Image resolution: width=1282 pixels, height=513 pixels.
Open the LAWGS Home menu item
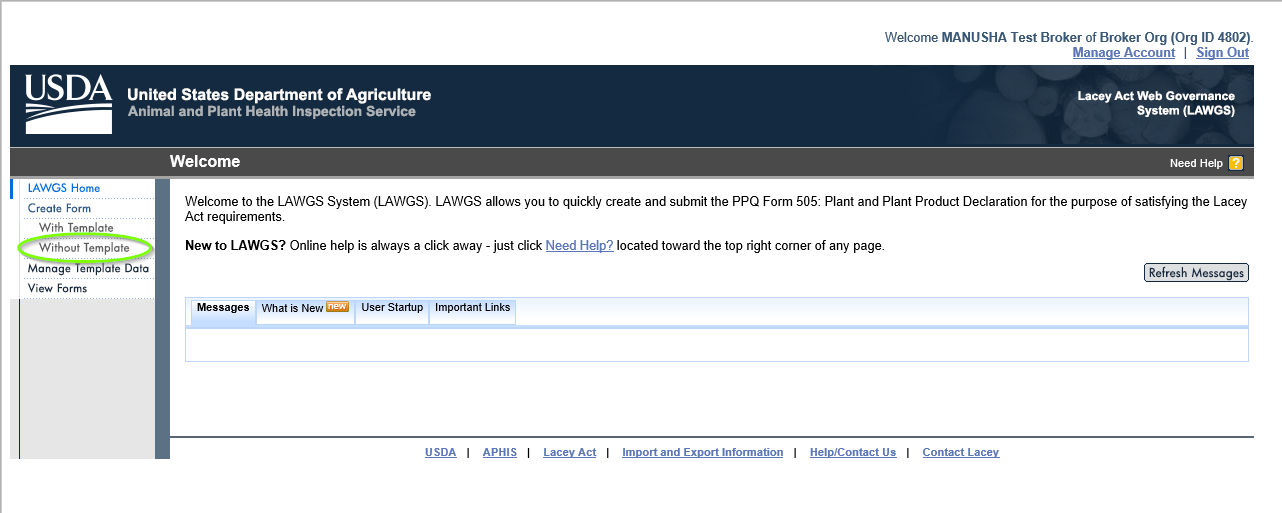pyautogui.click(x=64, y=188)
